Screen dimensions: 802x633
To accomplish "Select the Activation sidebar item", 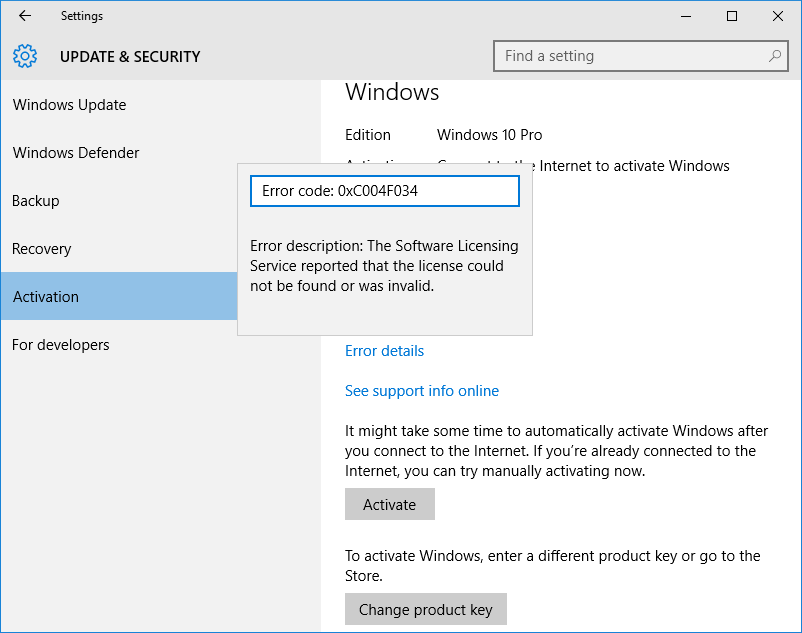I will pos(119,297).
